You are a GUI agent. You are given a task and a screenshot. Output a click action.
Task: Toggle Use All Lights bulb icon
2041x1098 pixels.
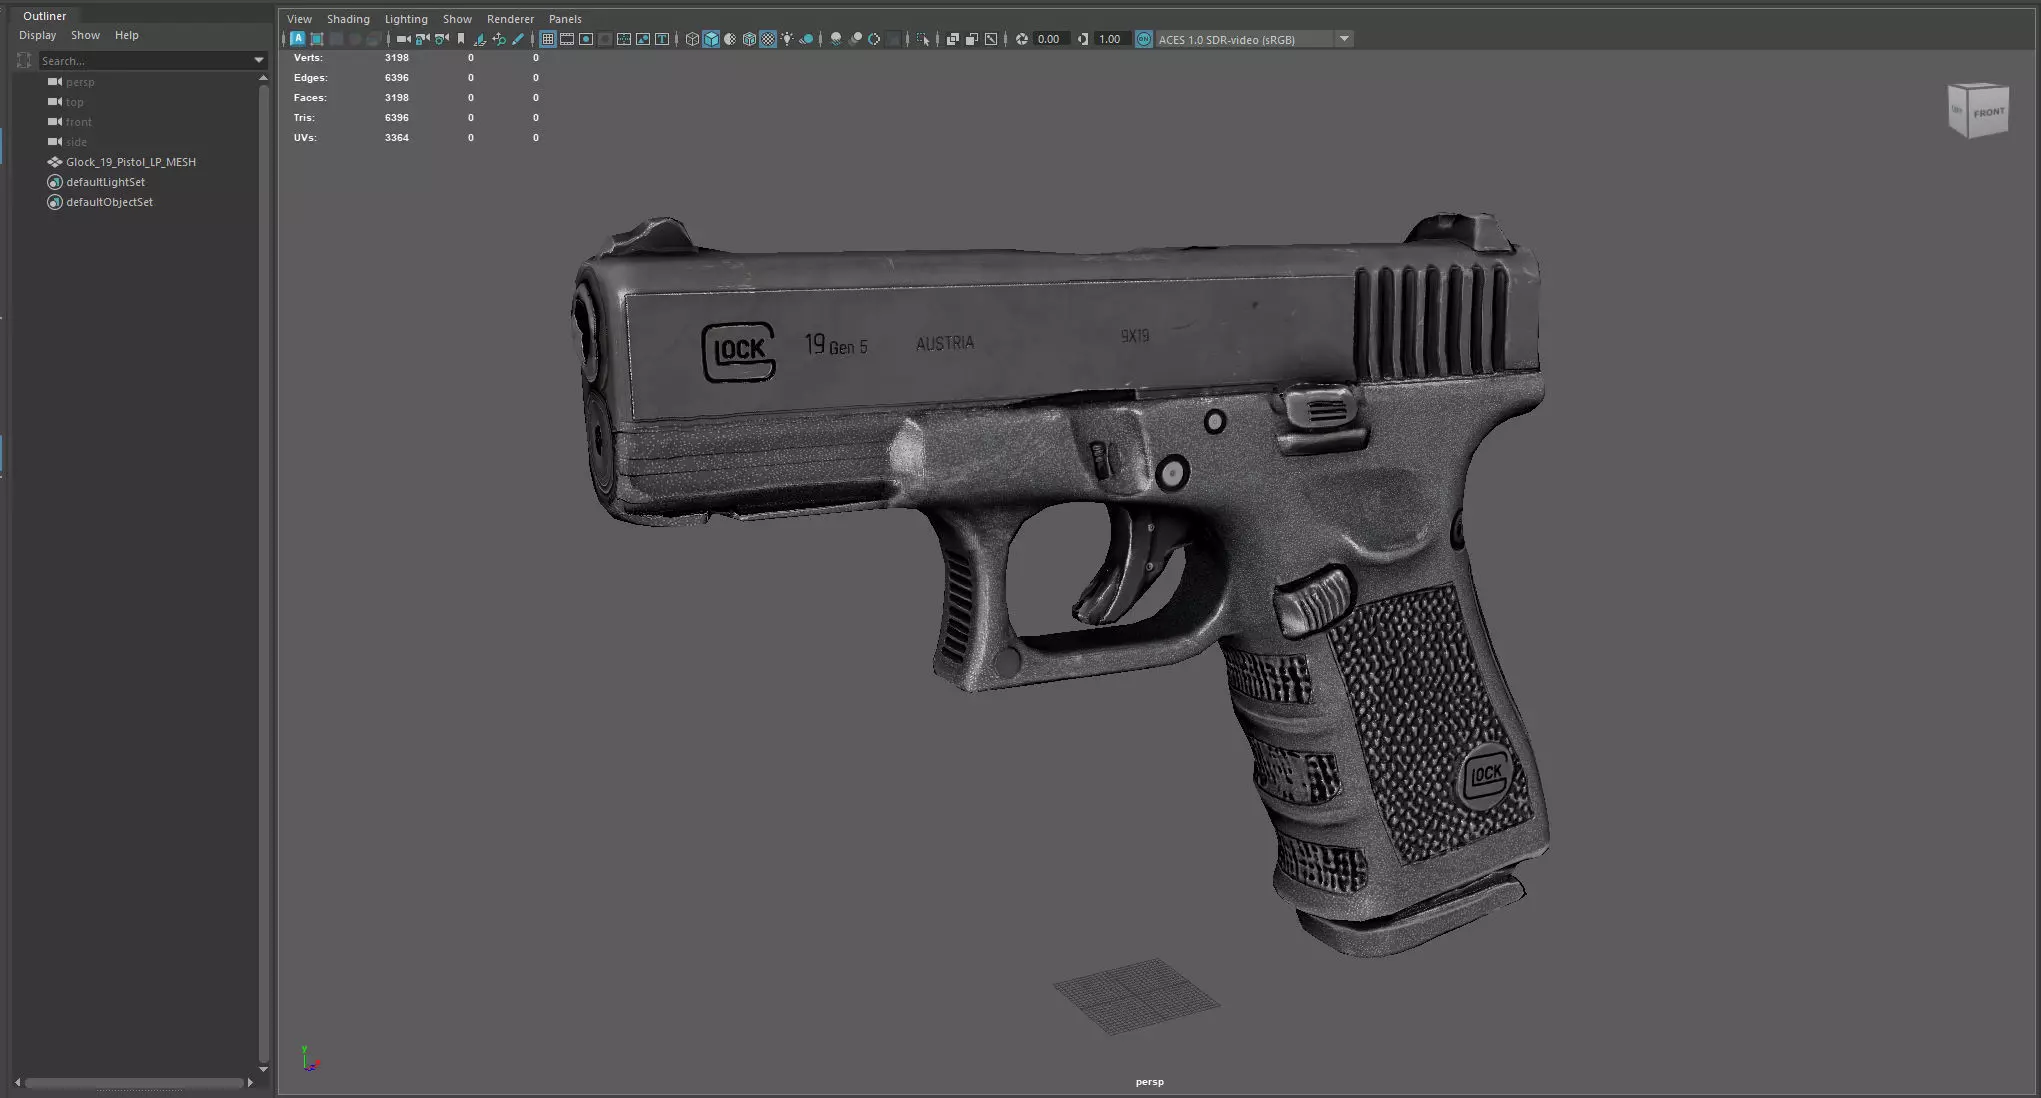787,39
